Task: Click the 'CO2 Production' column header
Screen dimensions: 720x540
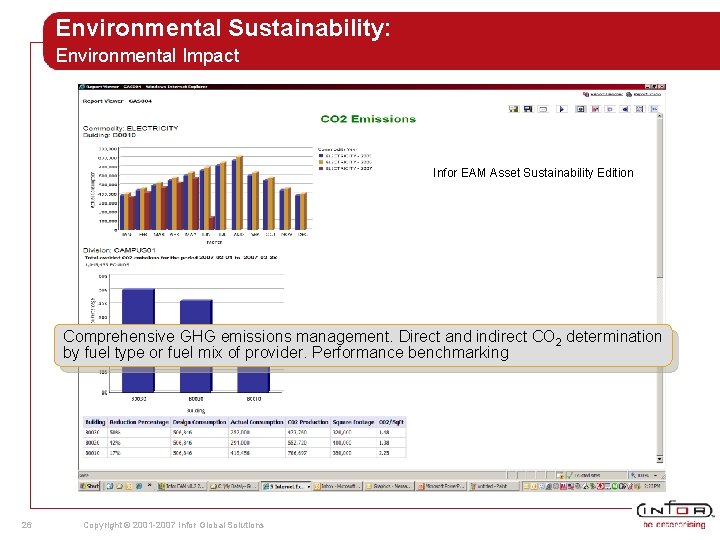Action: coord(308,422)
